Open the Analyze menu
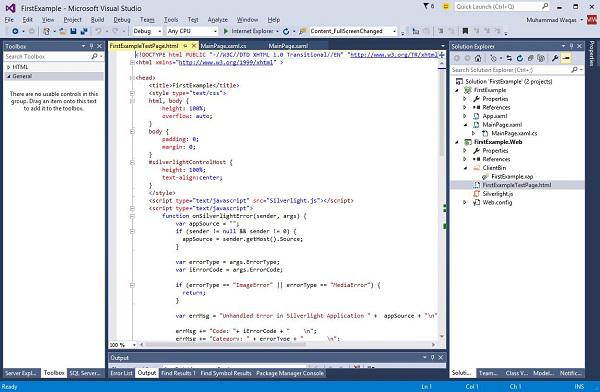 pos(217,20)
